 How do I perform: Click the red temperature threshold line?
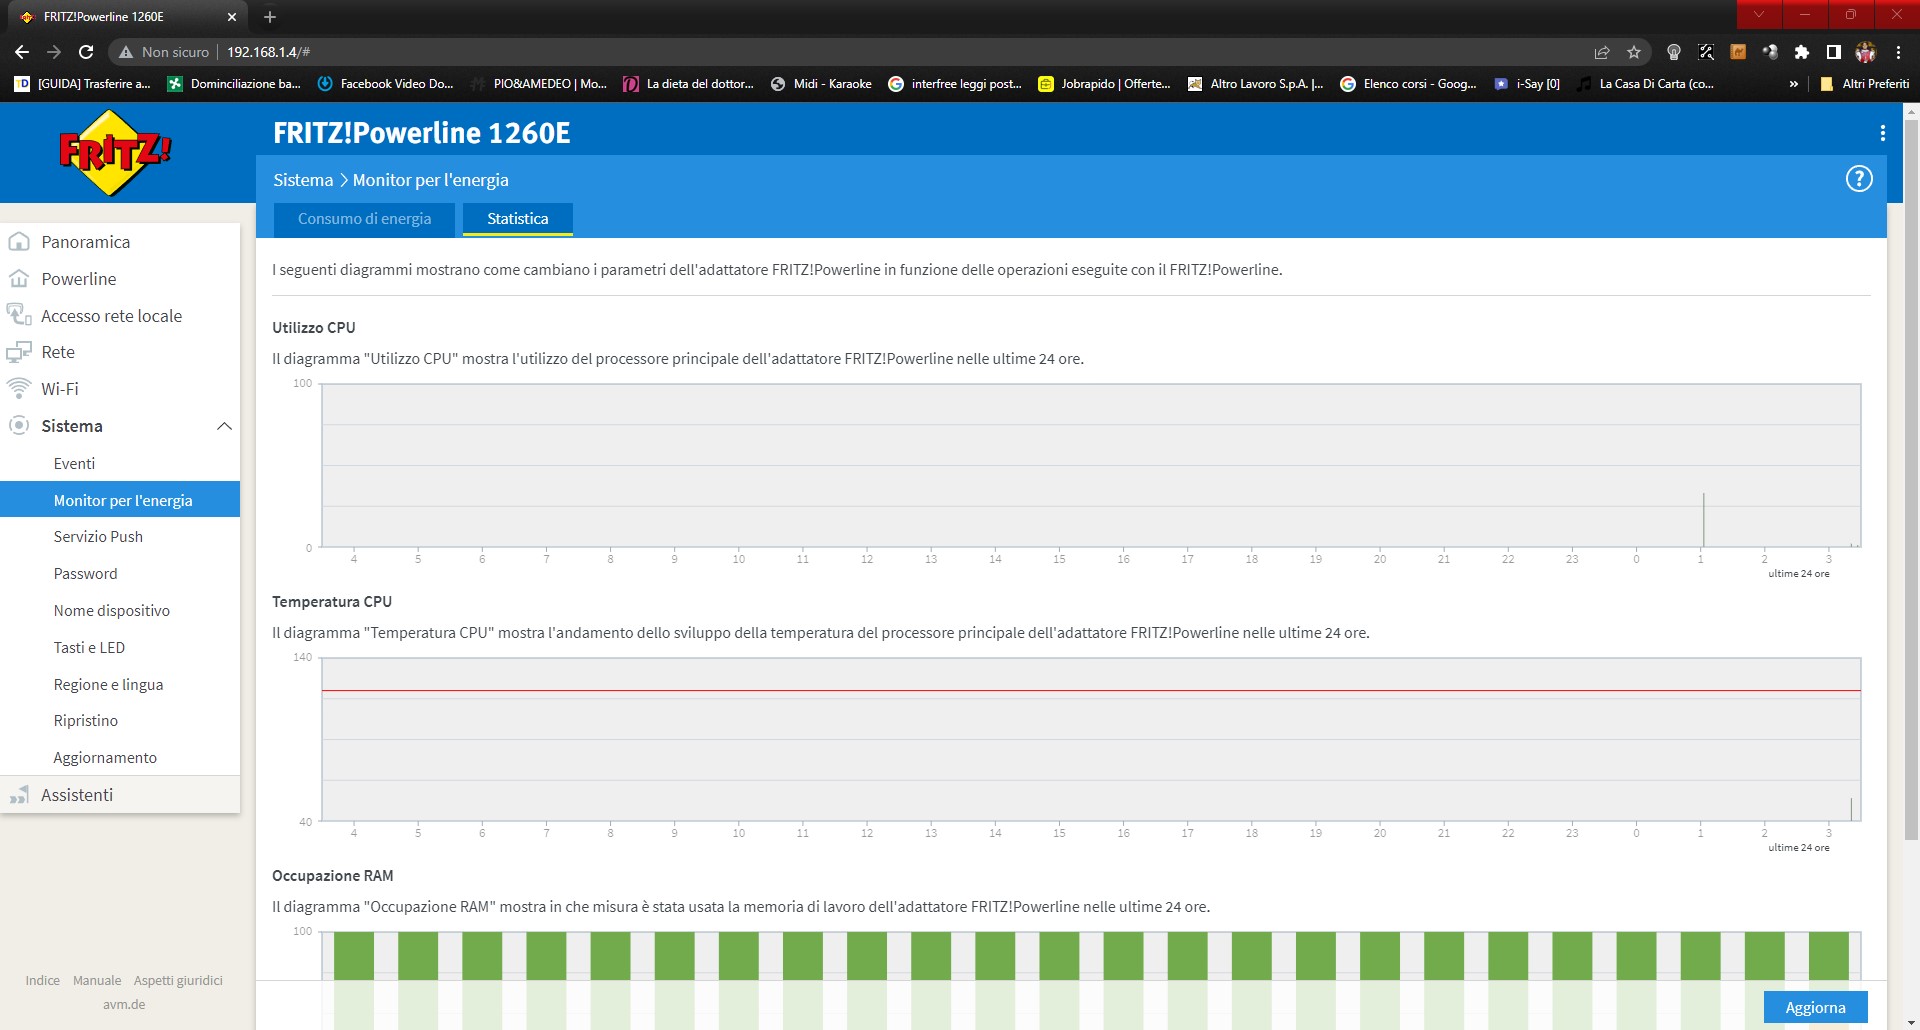click(x=1091, y=691)
